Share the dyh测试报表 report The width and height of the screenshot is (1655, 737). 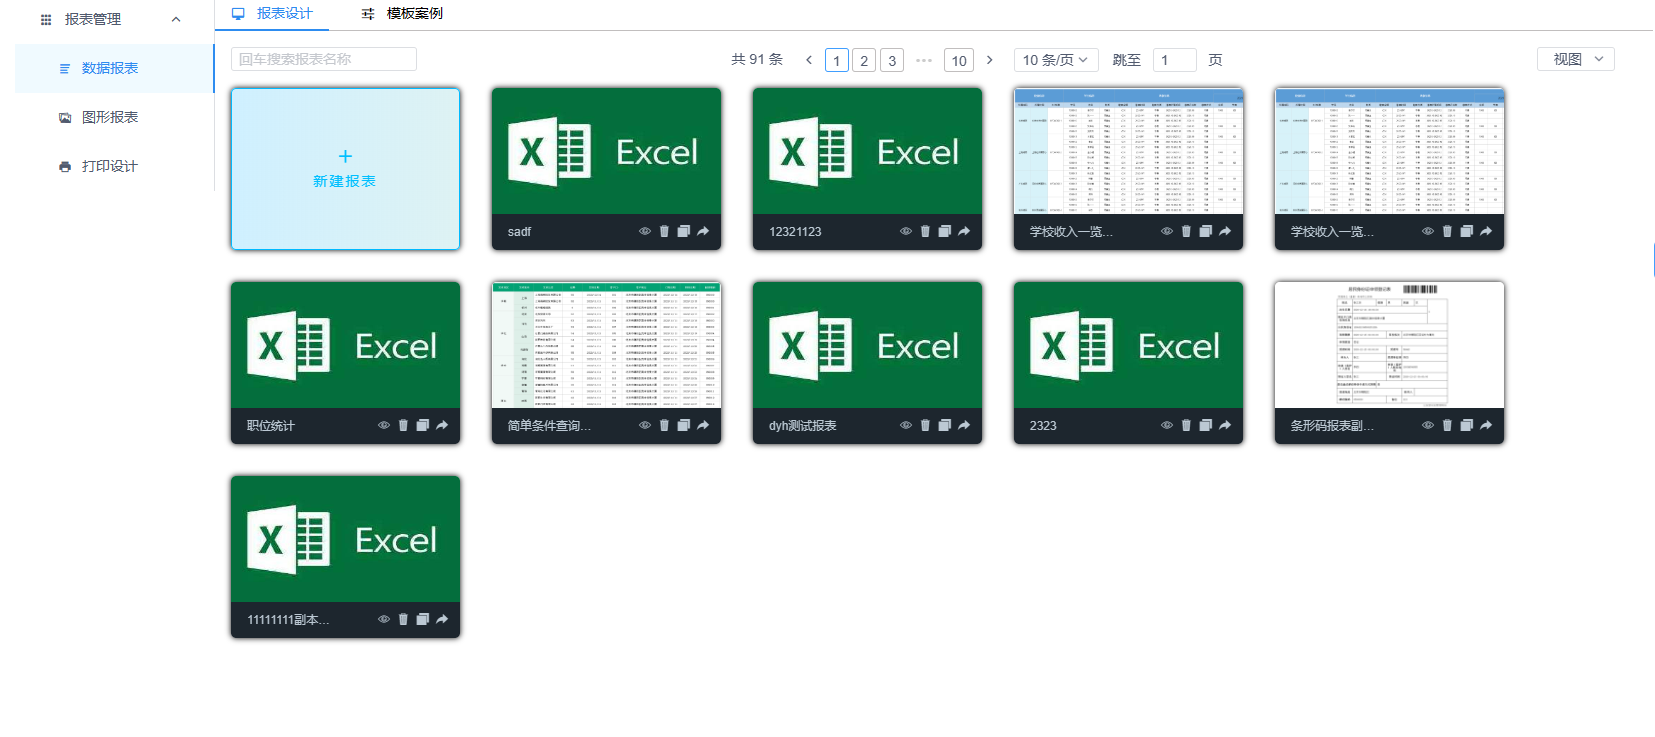coord(964,425)
